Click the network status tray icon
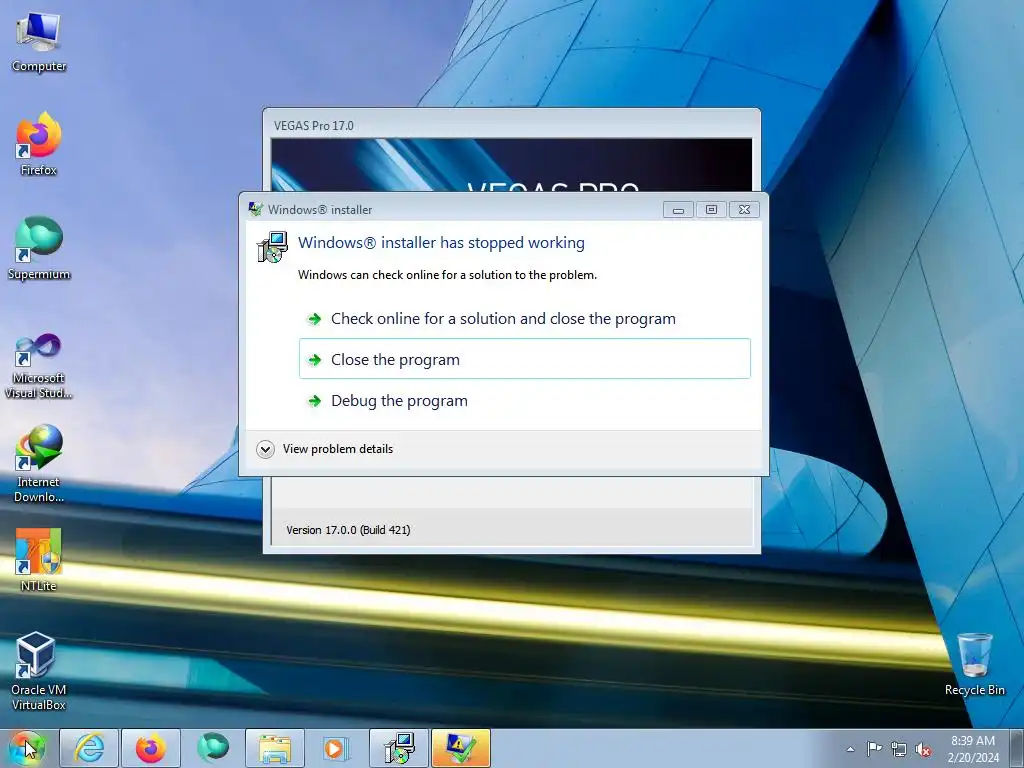 coord(899,749)
